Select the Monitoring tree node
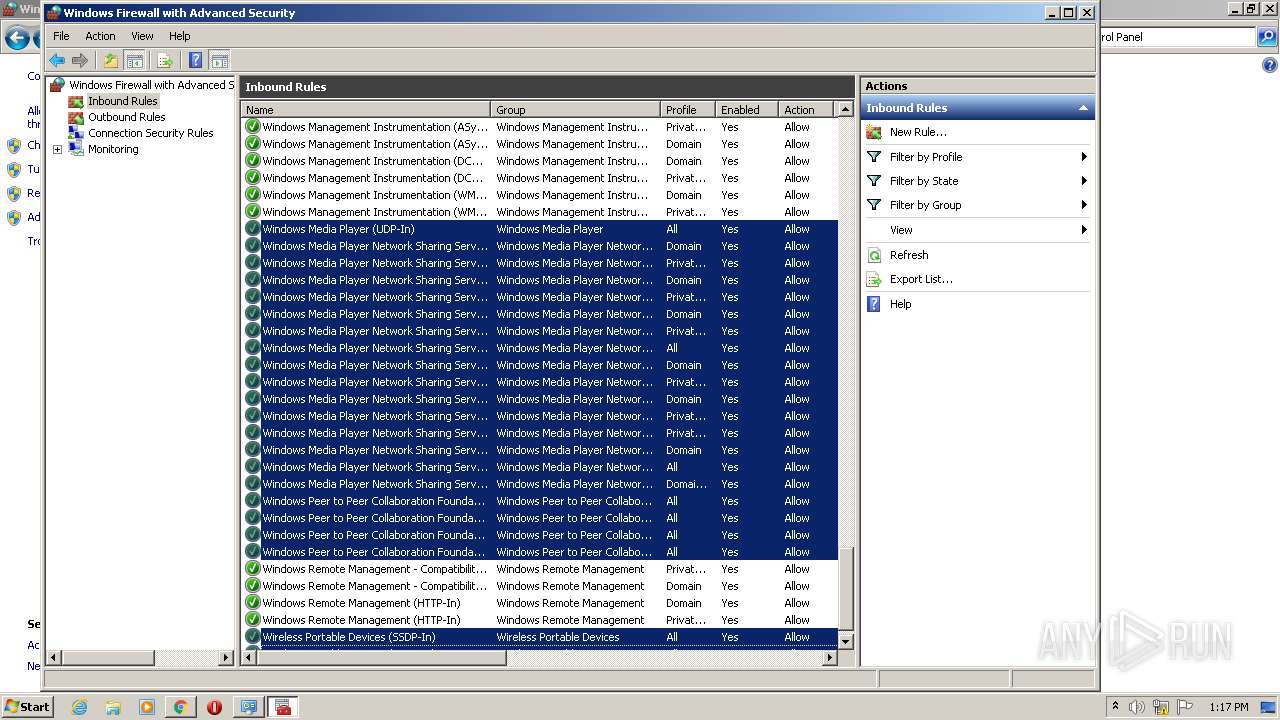The image size is (1280, 720). coord(113,149)
